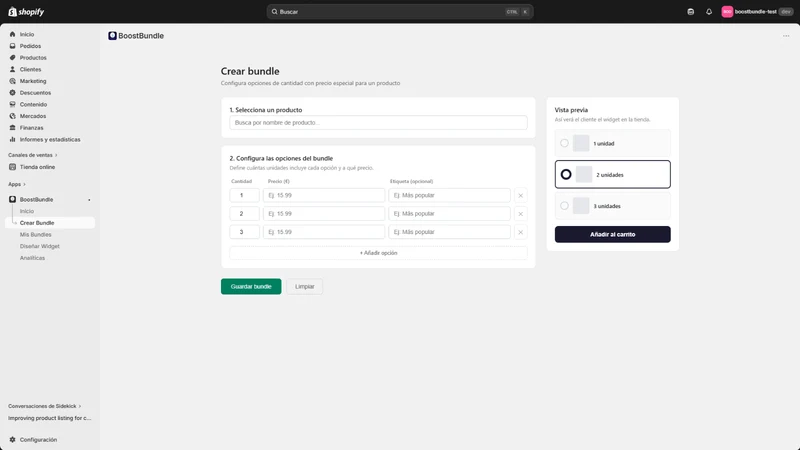Open the Inicio home icon in sidebar
The height and width of the screenshot is (450, 800).
(x=12, y=34)
